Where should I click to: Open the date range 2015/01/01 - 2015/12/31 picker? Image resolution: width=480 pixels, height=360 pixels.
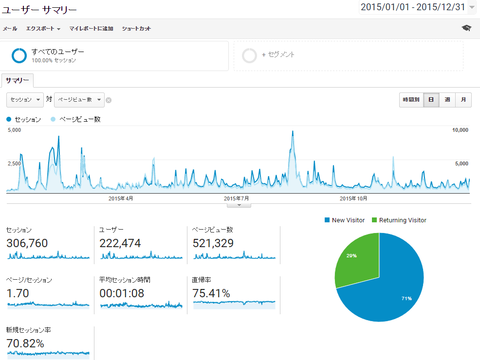[413, 7]
